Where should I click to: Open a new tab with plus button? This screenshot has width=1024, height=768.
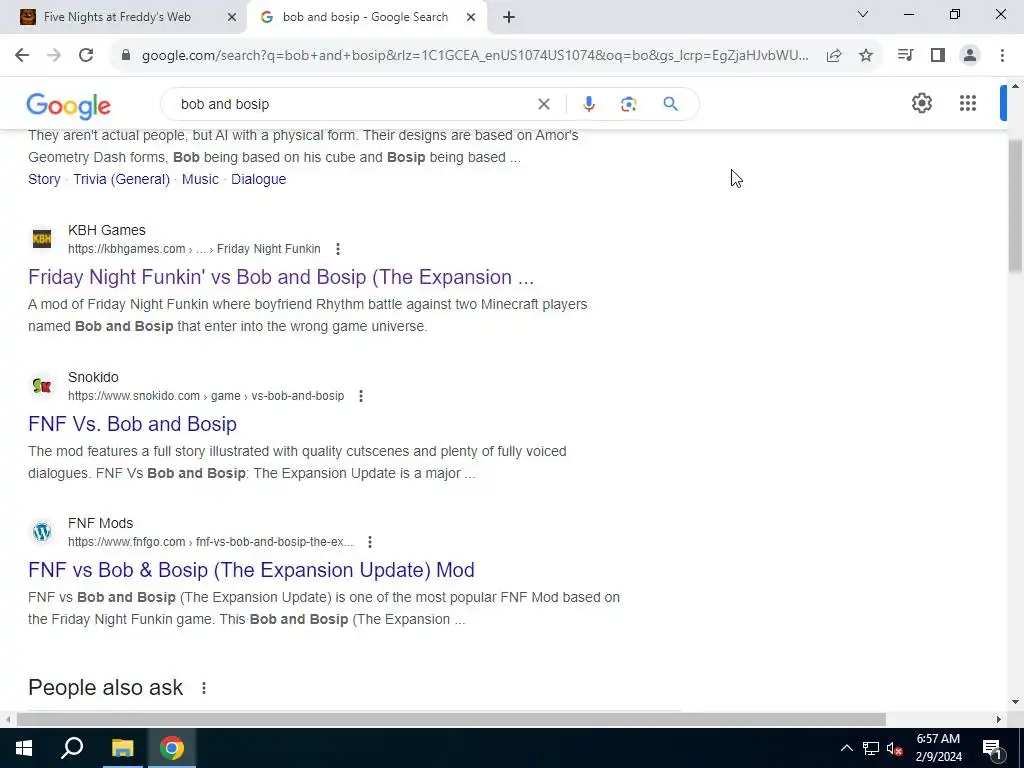509,18
